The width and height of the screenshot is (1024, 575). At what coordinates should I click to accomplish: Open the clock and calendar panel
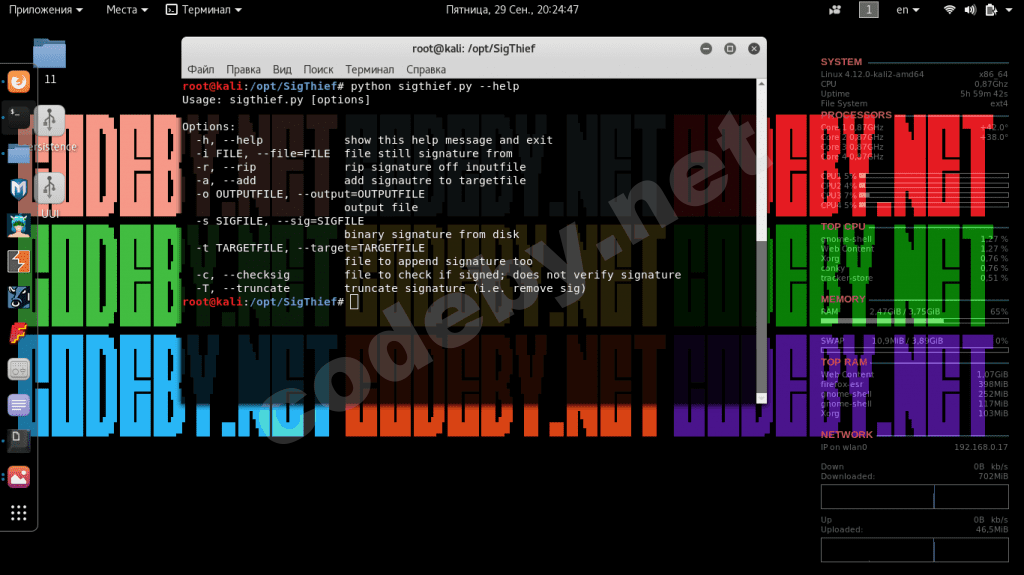[512, 10]
